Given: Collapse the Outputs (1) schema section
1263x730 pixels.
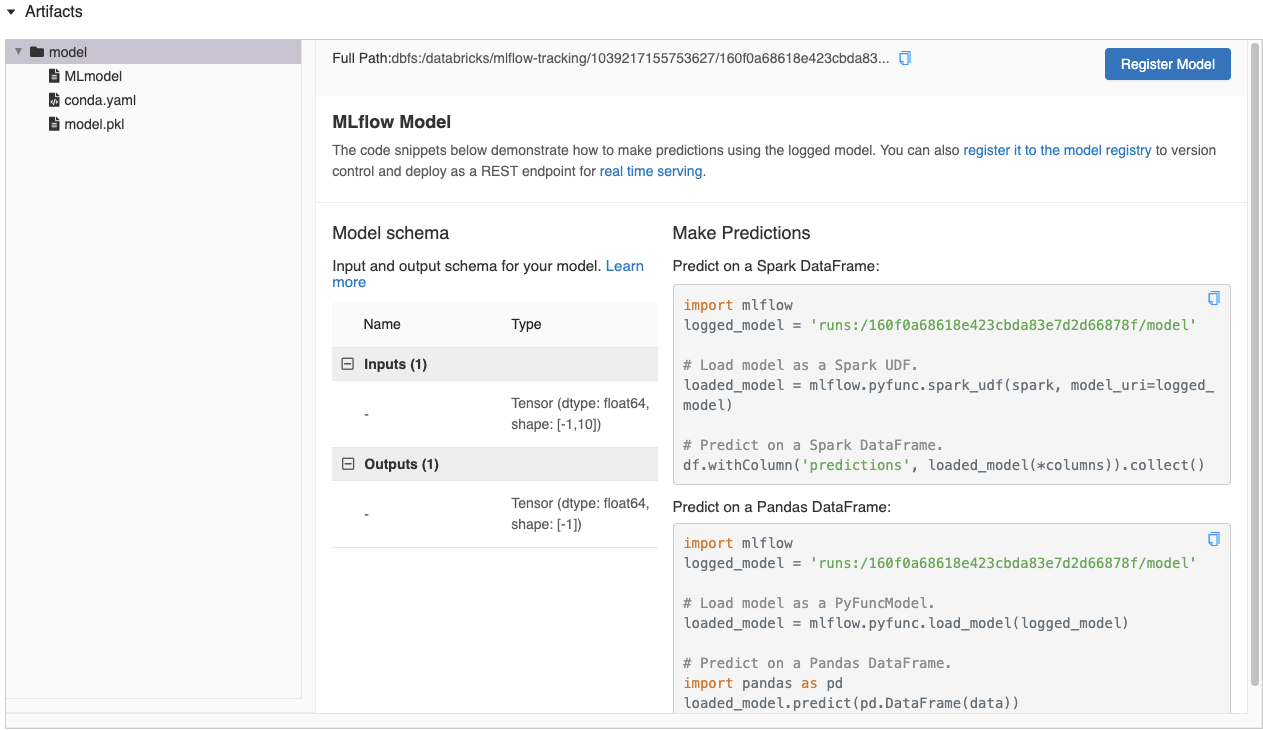Looking at the screenshot, I should pos(348,464).
